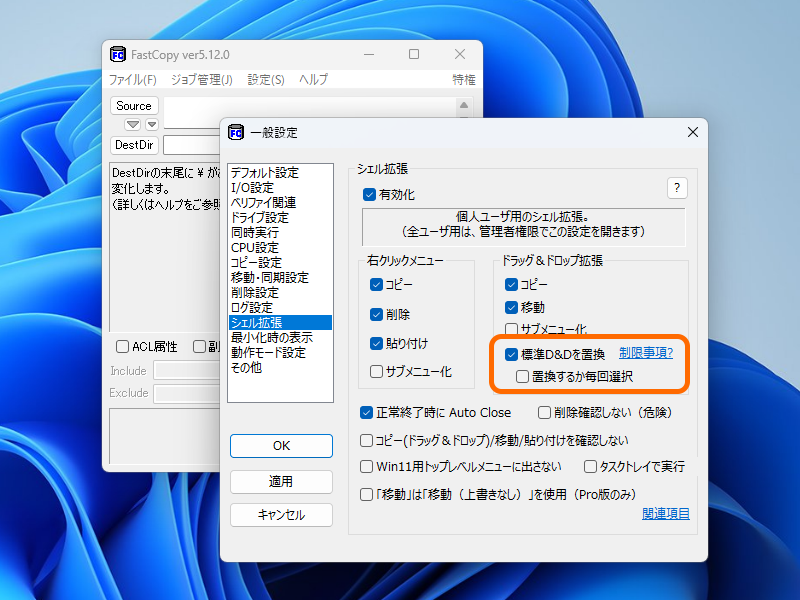Enable コピー(ドラッグ＆ドロップ)/移動/貼り付けを確認しない checkbox

point(366,440)
